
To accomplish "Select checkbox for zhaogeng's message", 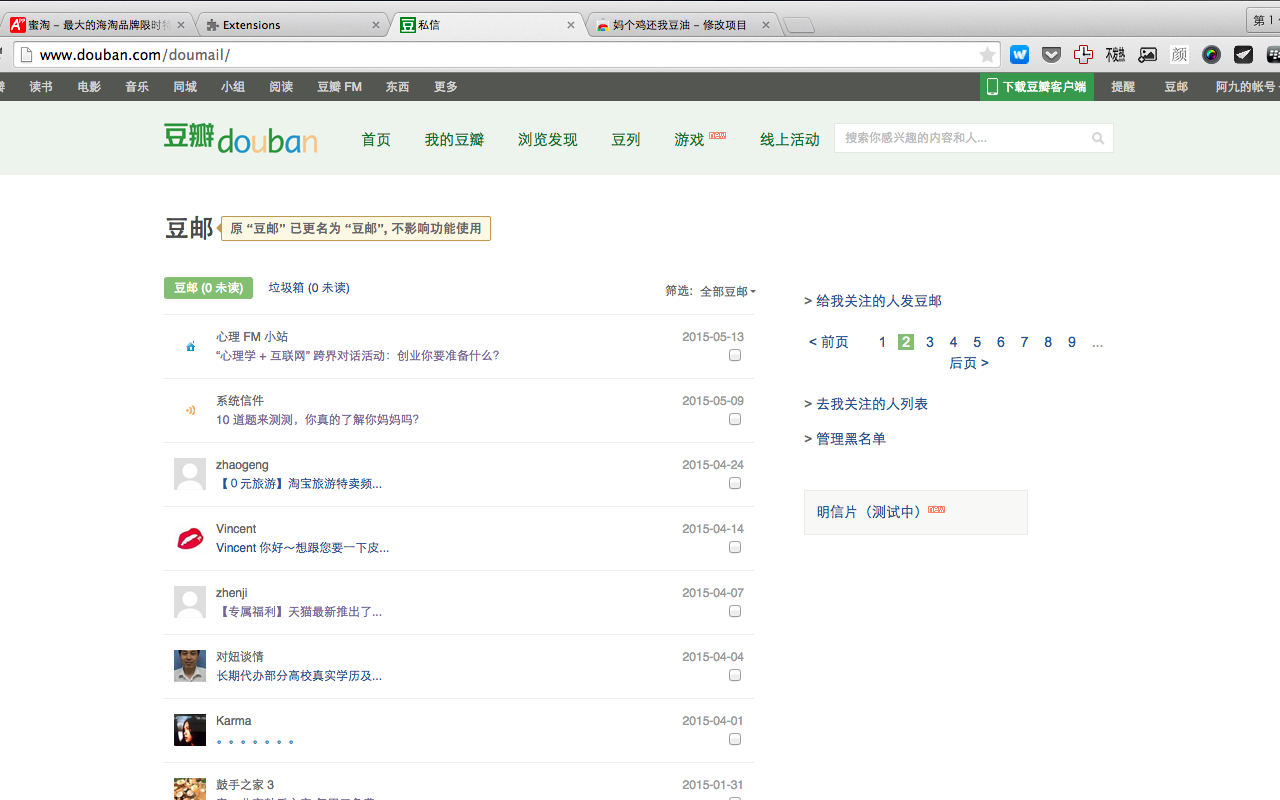I will click(x=735, y=484).
